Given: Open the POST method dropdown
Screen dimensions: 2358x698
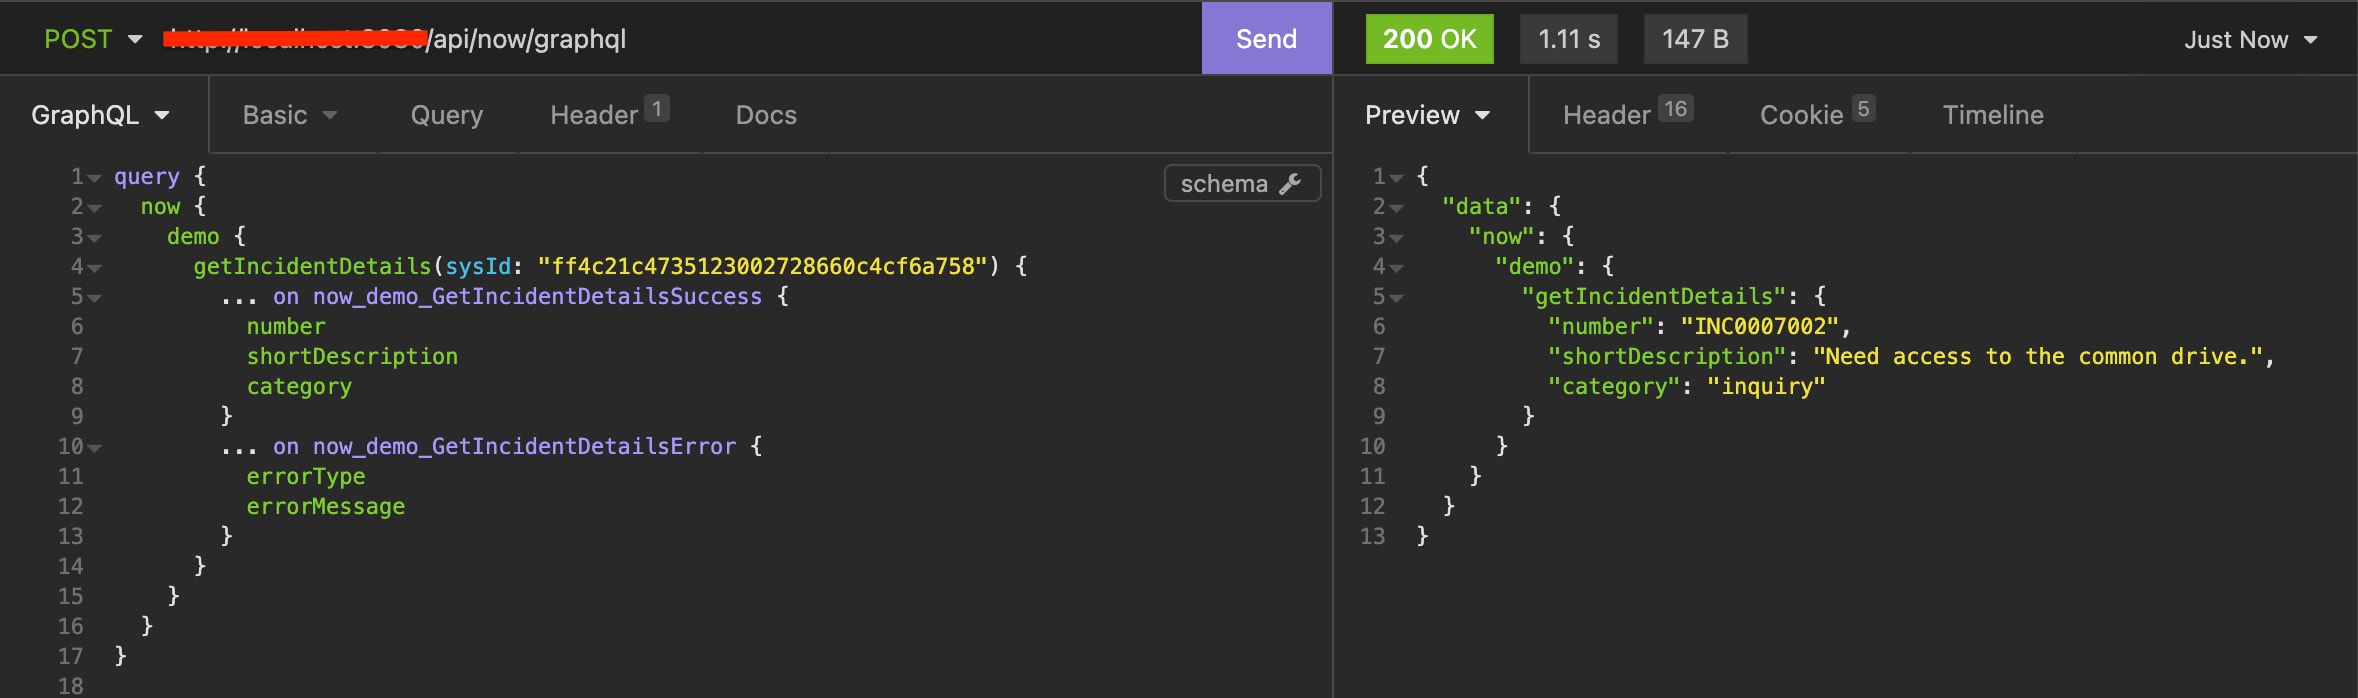Looking at the screenshot, I should pyautogui.click(x=93, y=39).
